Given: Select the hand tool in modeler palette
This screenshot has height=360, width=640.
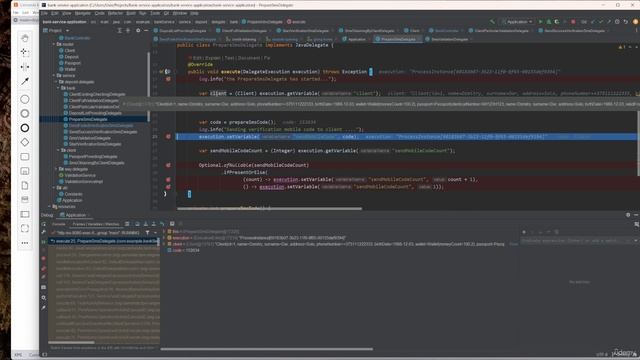Looking at the screenshot, I should click(x=25, y=38).
